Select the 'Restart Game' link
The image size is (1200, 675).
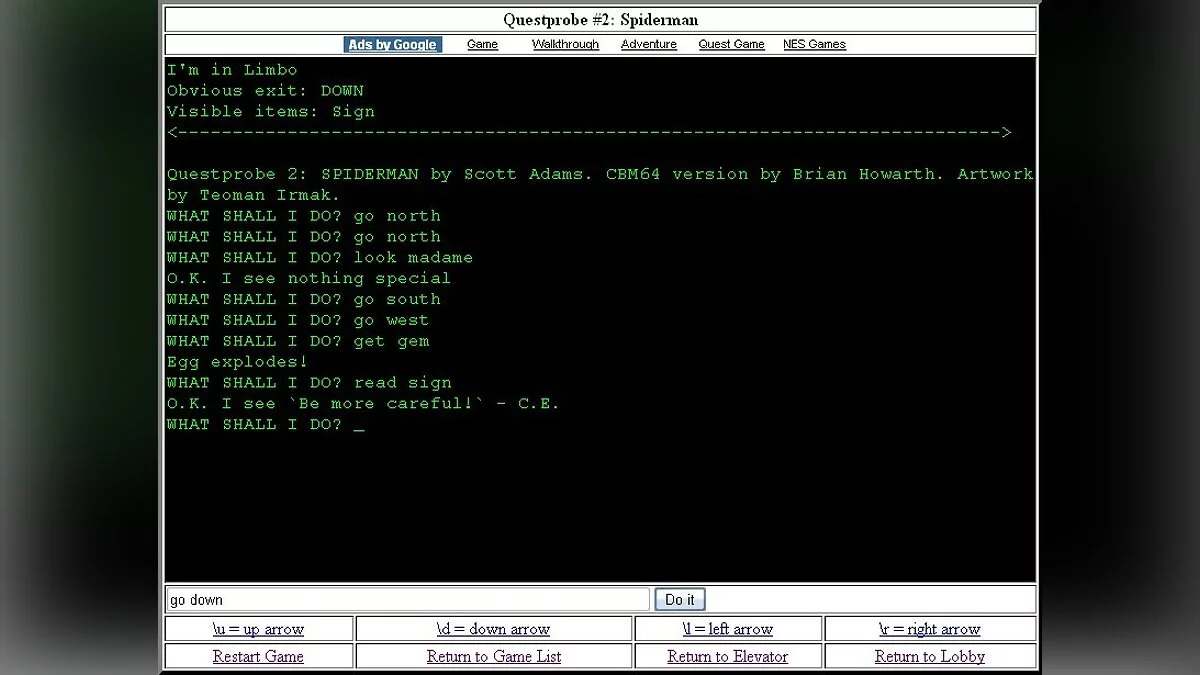(x=258, y=656)
